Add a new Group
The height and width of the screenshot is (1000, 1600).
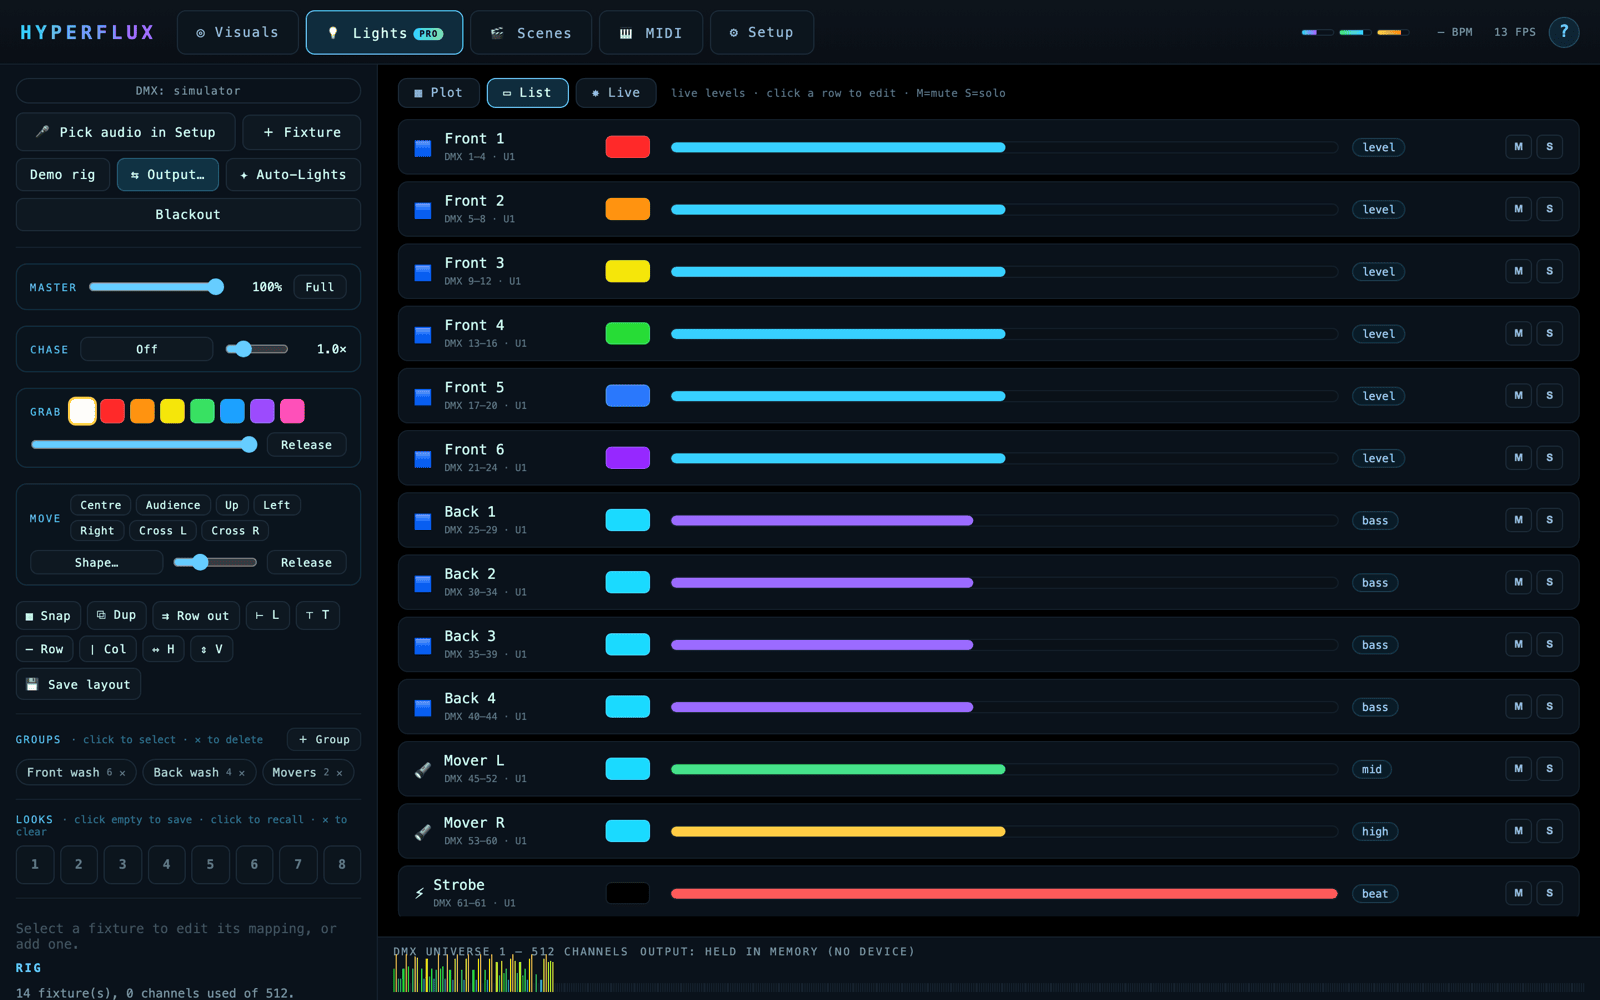324,739
